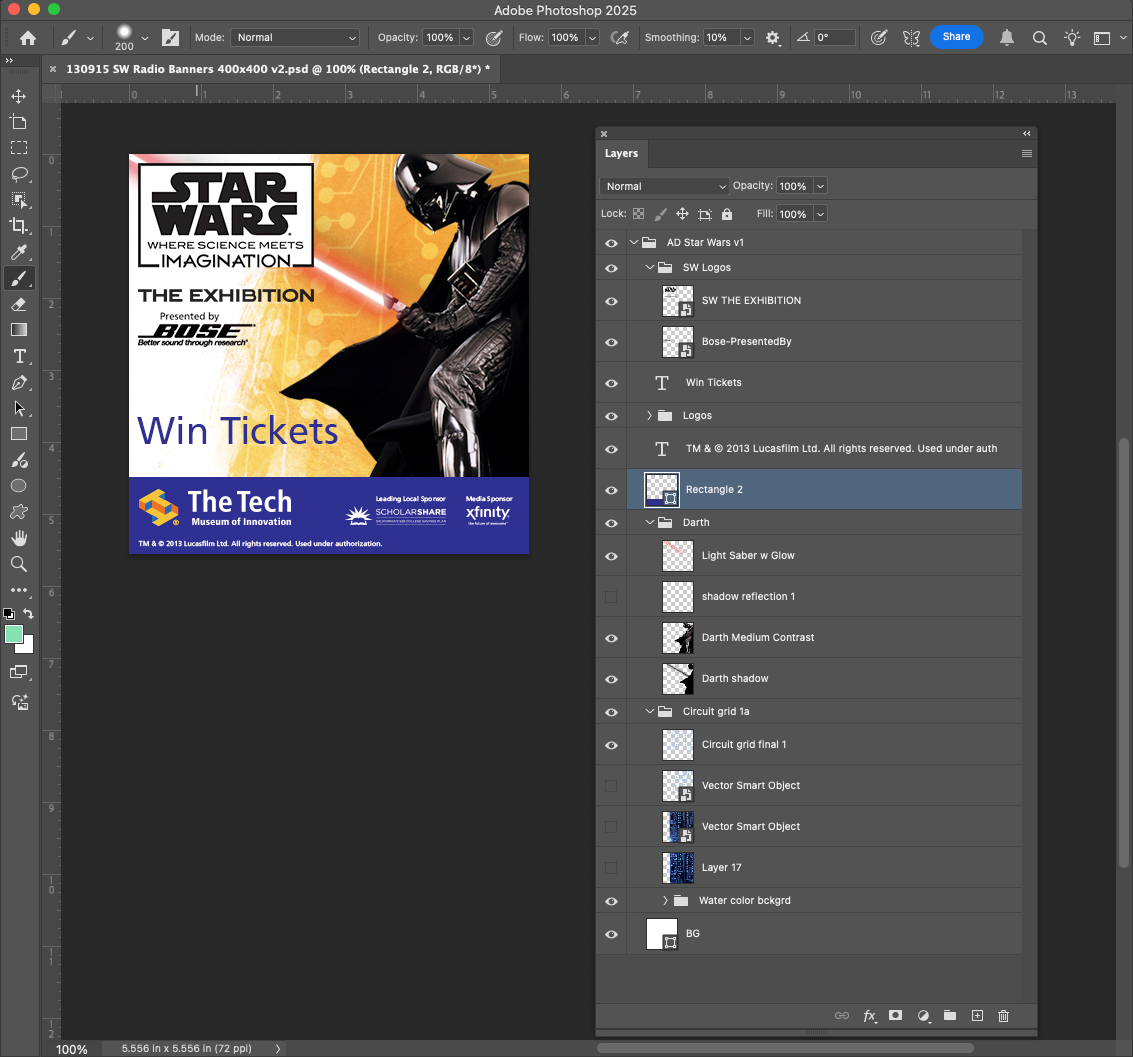Swap foreground and background colors
The width and height of the screenshot is (1133, 1057).
point(28,613)
